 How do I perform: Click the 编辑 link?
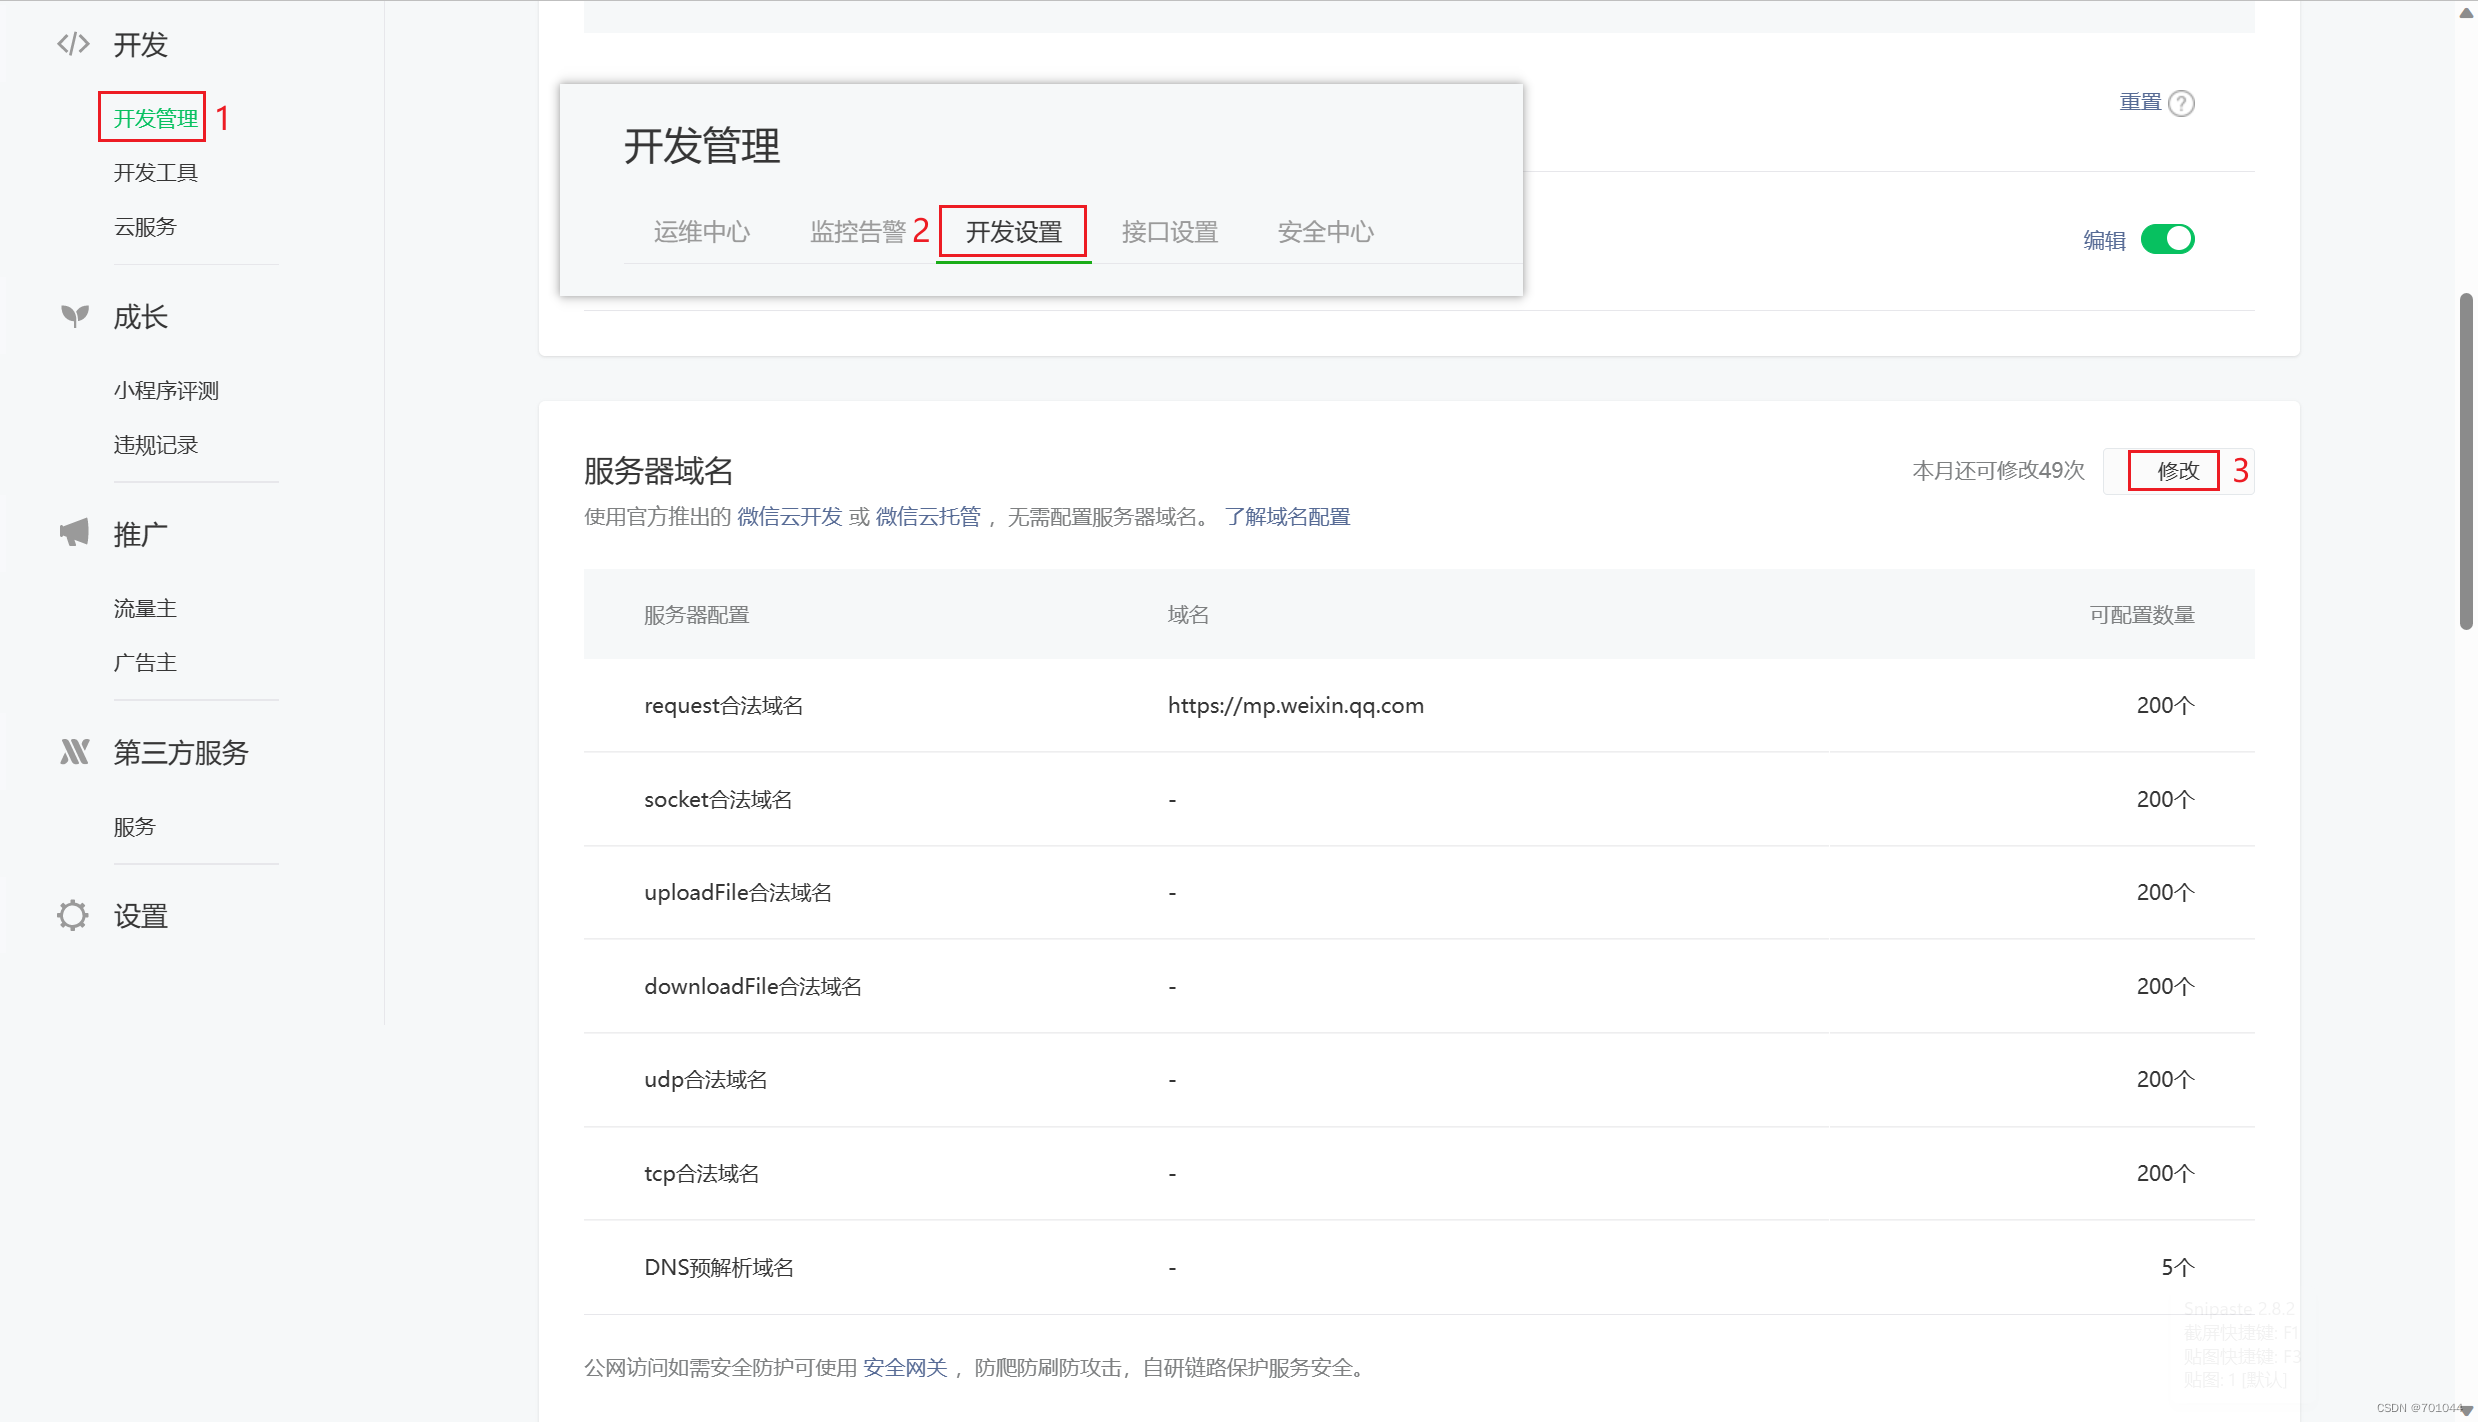pyautogui.click(x=2104, y=240)
